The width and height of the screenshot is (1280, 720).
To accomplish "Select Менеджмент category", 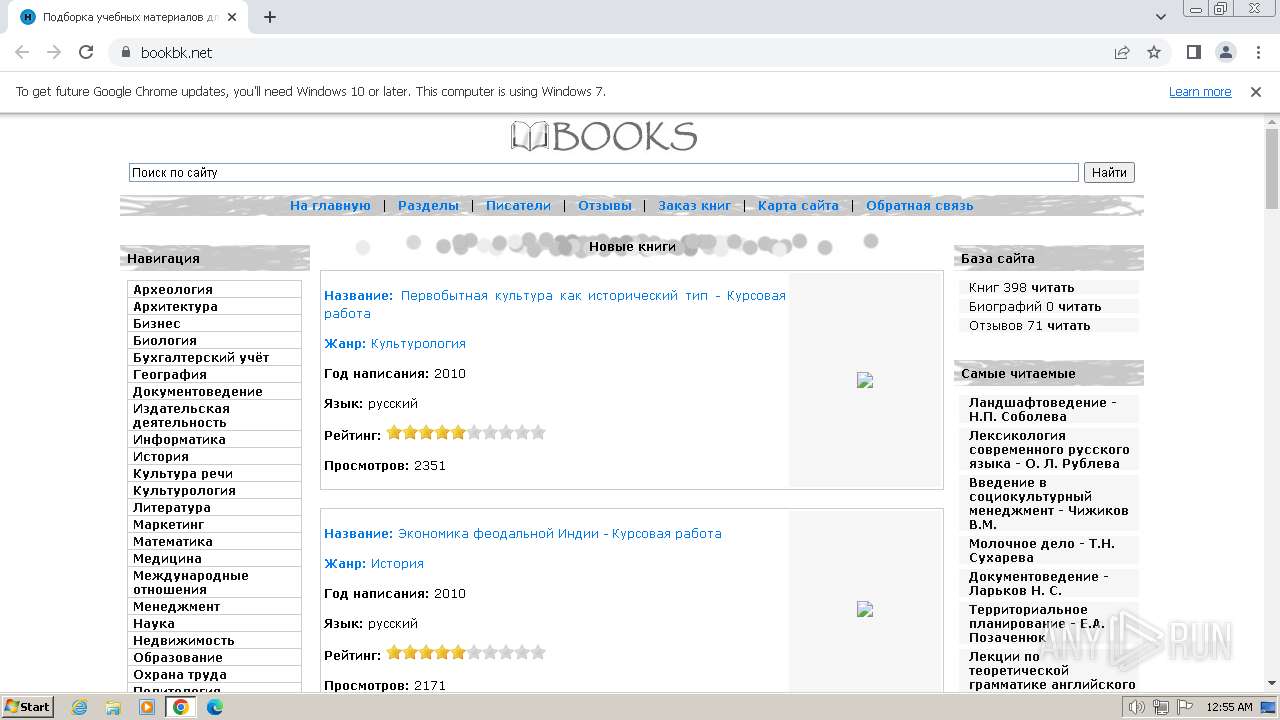I will (176, 606).
